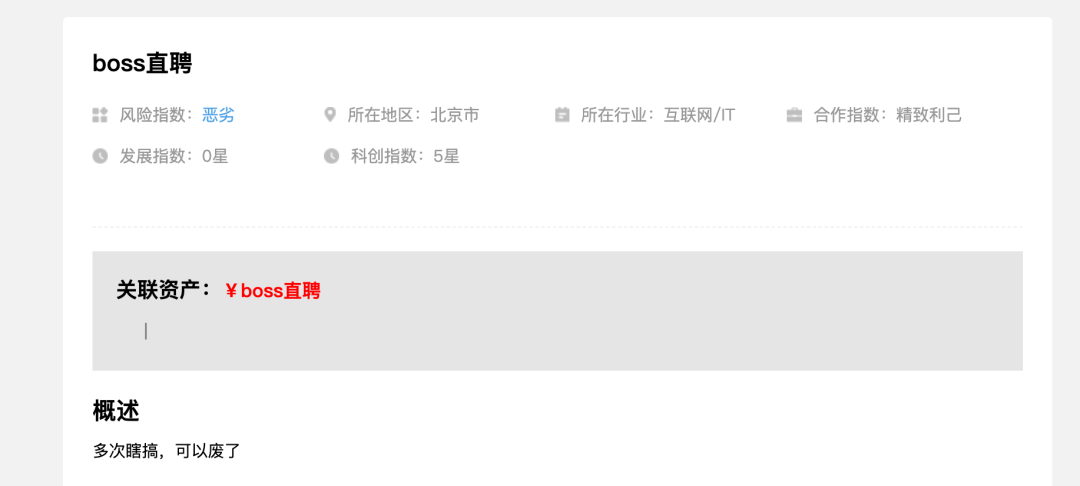Select the boss直聘 page title
The image size is (1080, 486).
(x=142, y=63)
